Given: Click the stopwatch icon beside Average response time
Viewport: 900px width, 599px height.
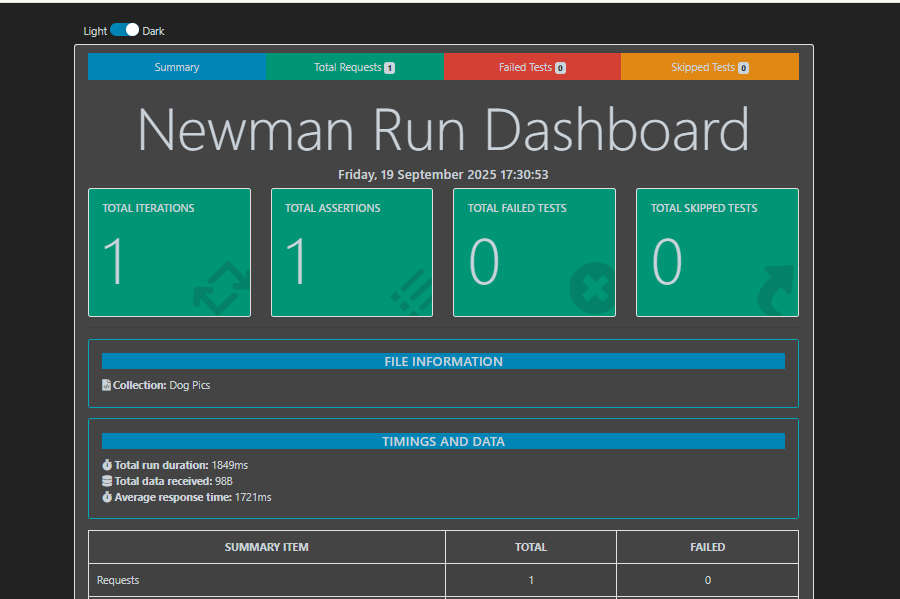Looking at the screenshot, I should click(106, 497).
